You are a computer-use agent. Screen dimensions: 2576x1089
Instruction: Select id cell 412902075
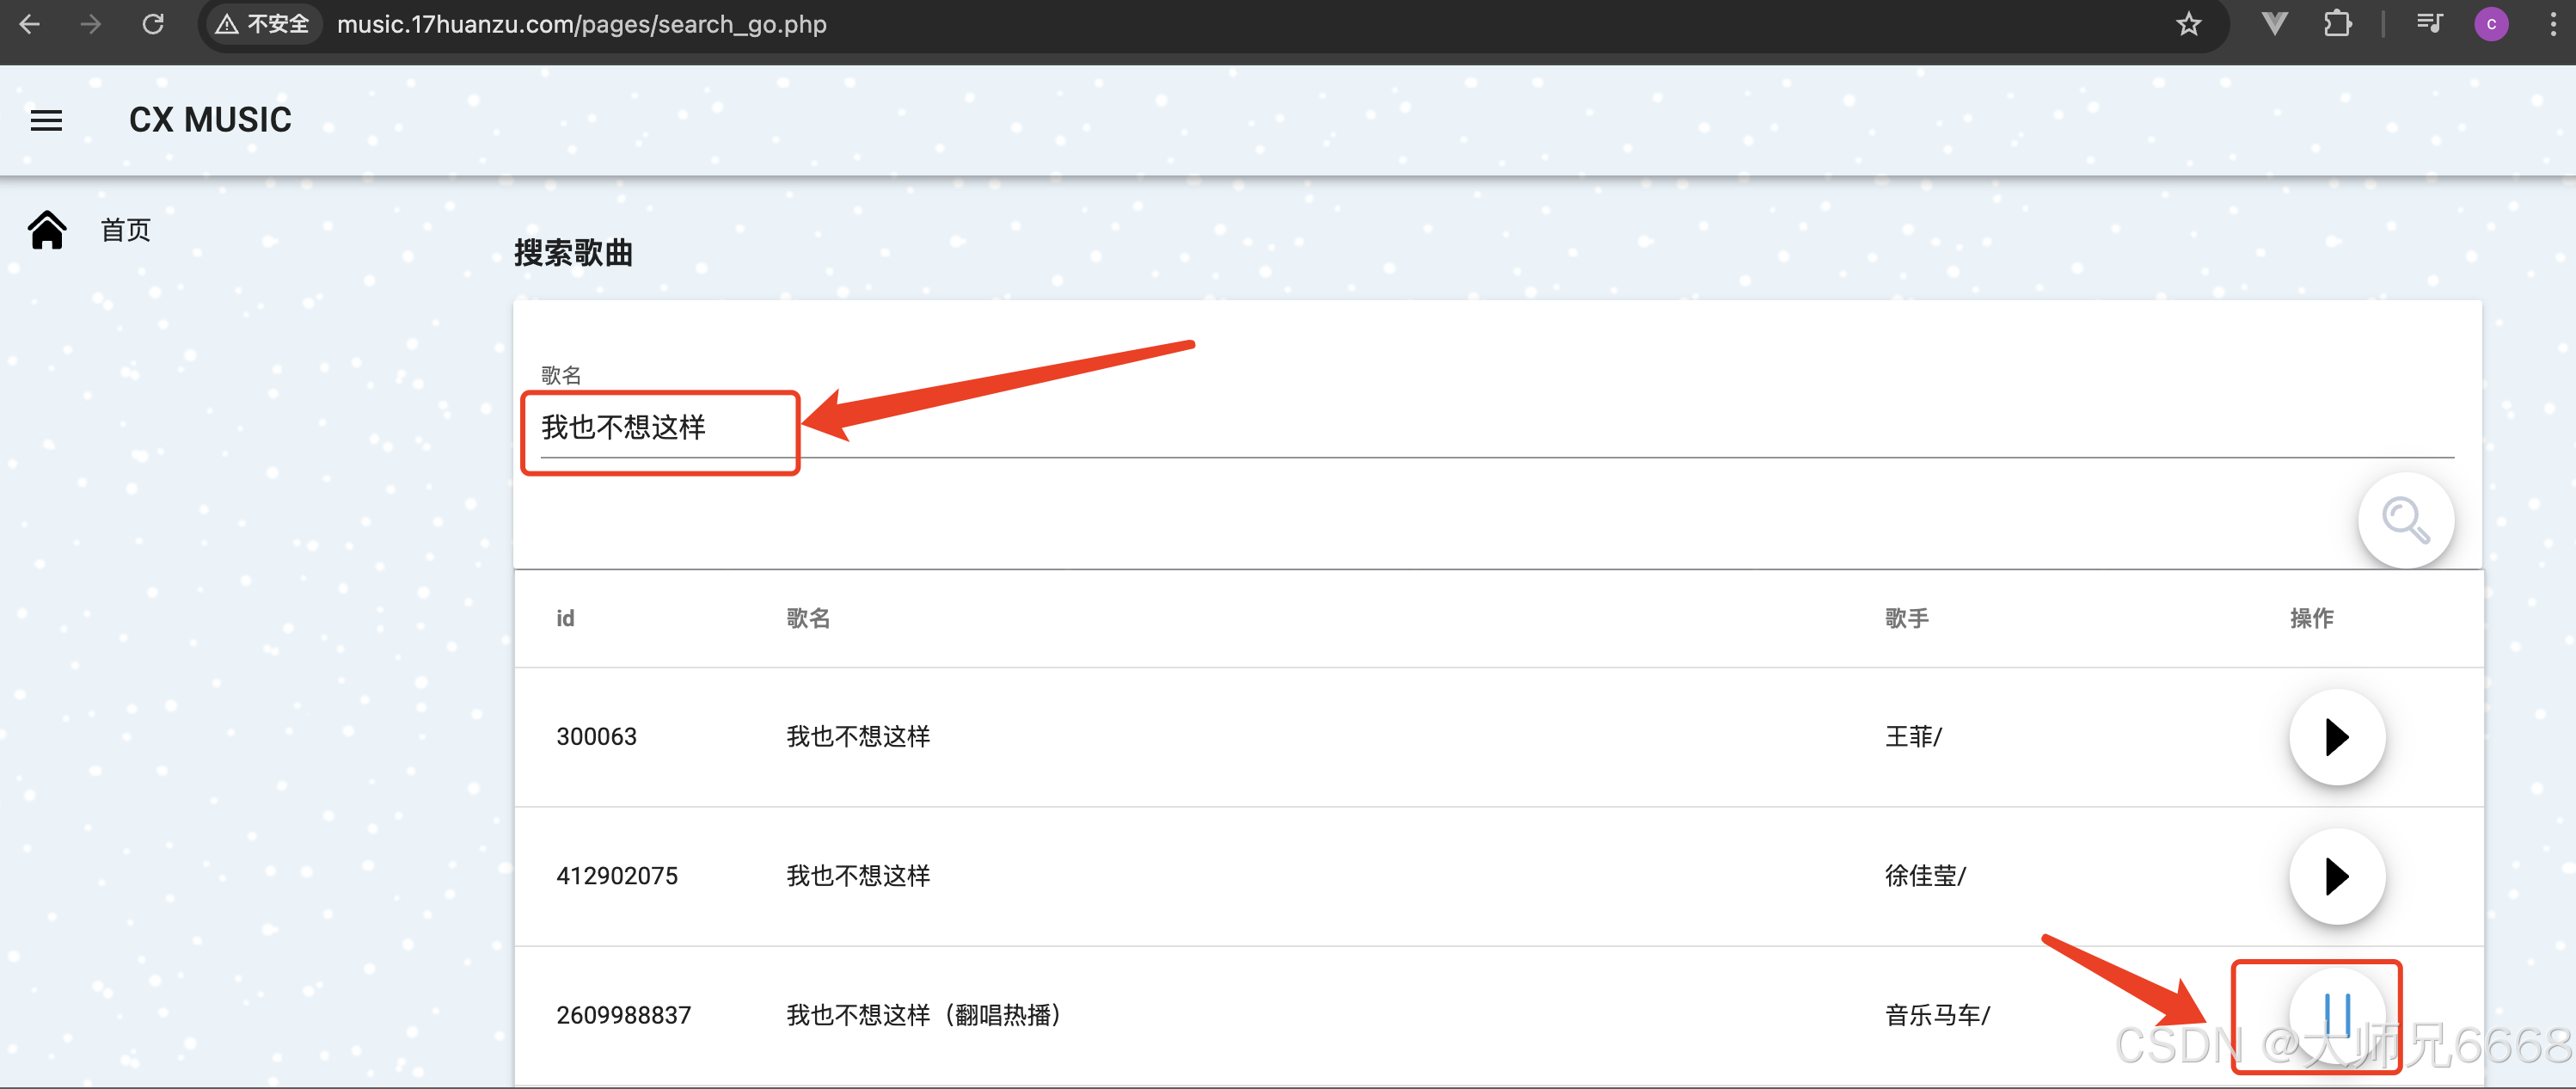tap(617, 876)
